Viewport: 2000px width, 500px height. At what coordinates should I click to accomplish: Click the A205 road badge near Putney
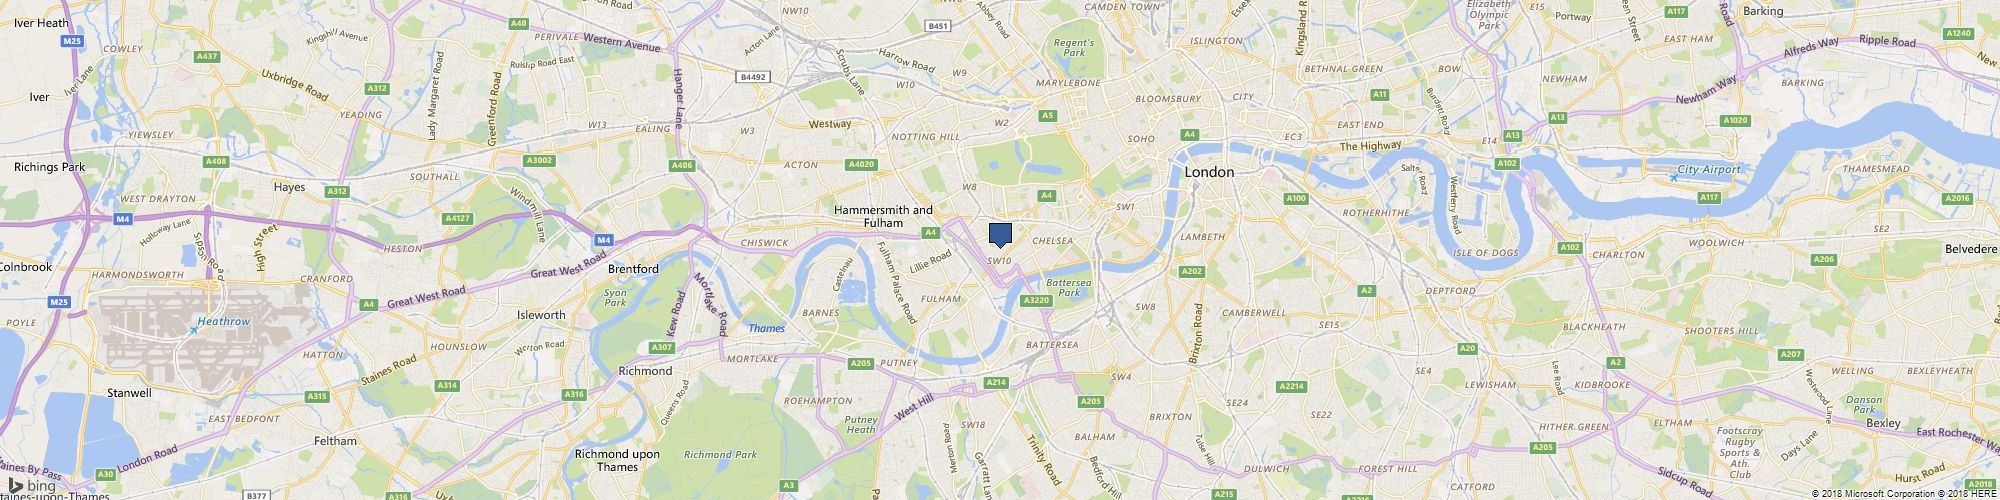(x=861, y=364)
